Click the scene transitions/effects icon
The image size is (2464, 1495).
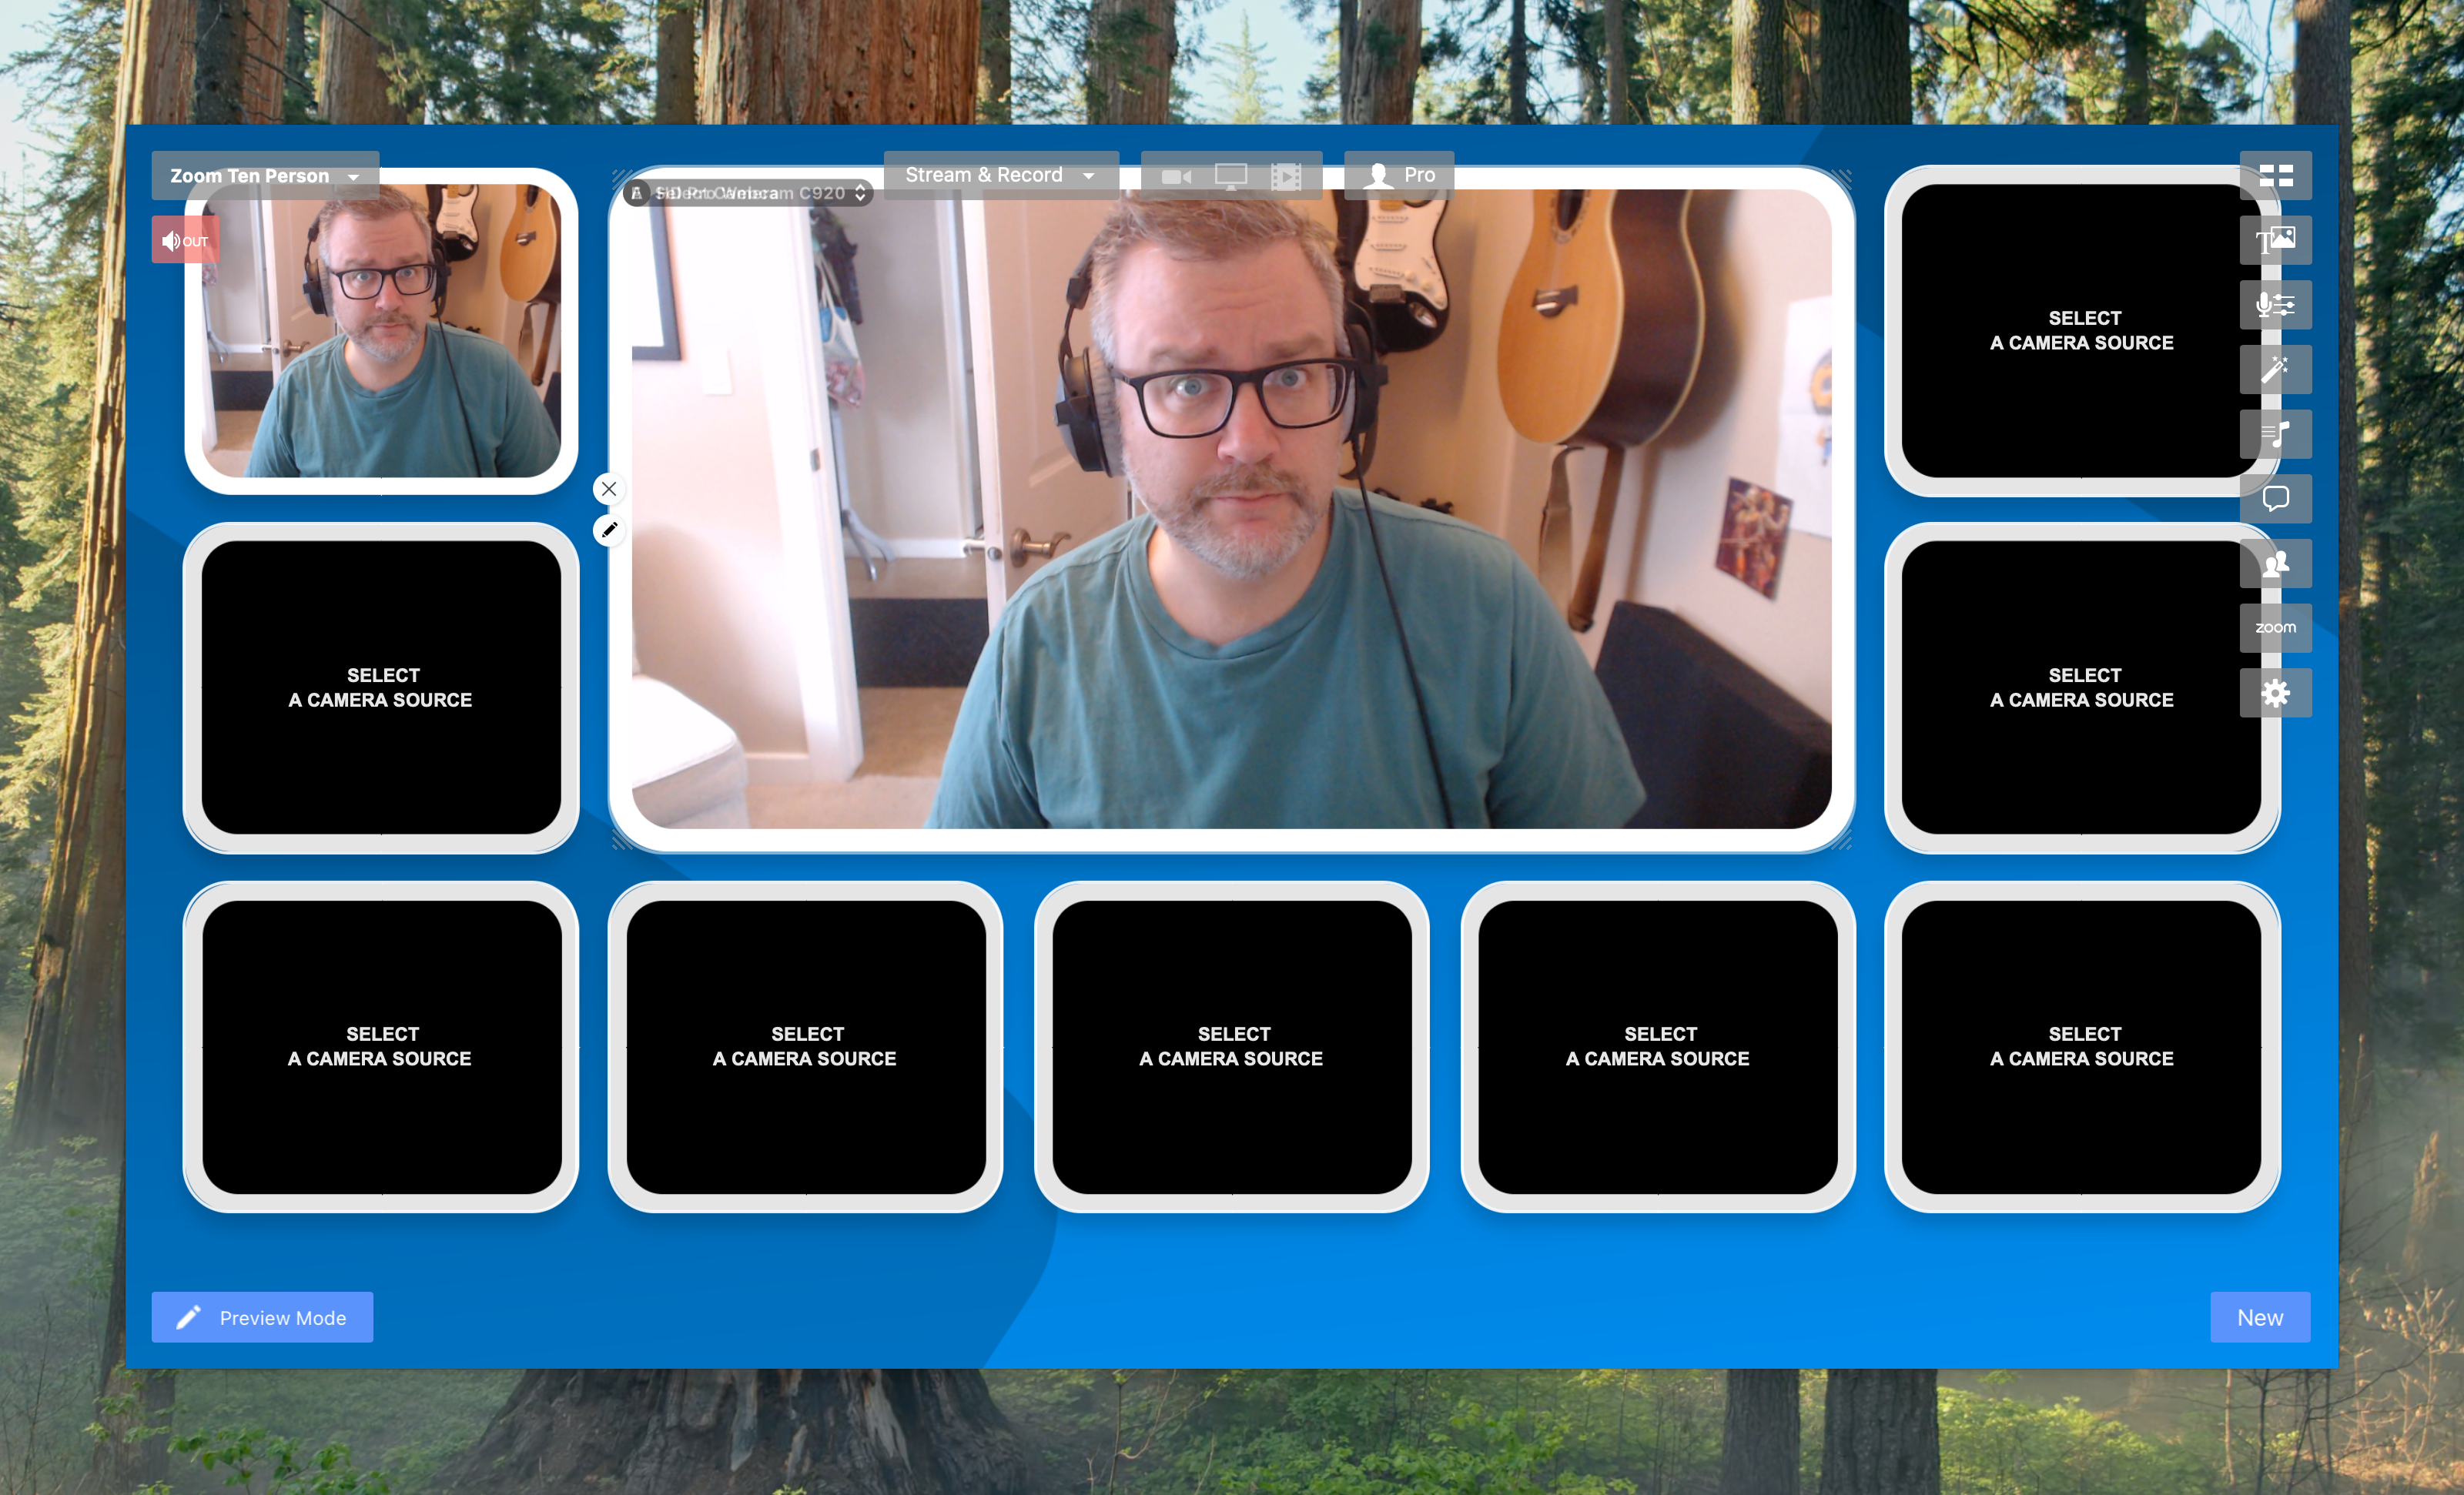click(x=2272, y=370)
